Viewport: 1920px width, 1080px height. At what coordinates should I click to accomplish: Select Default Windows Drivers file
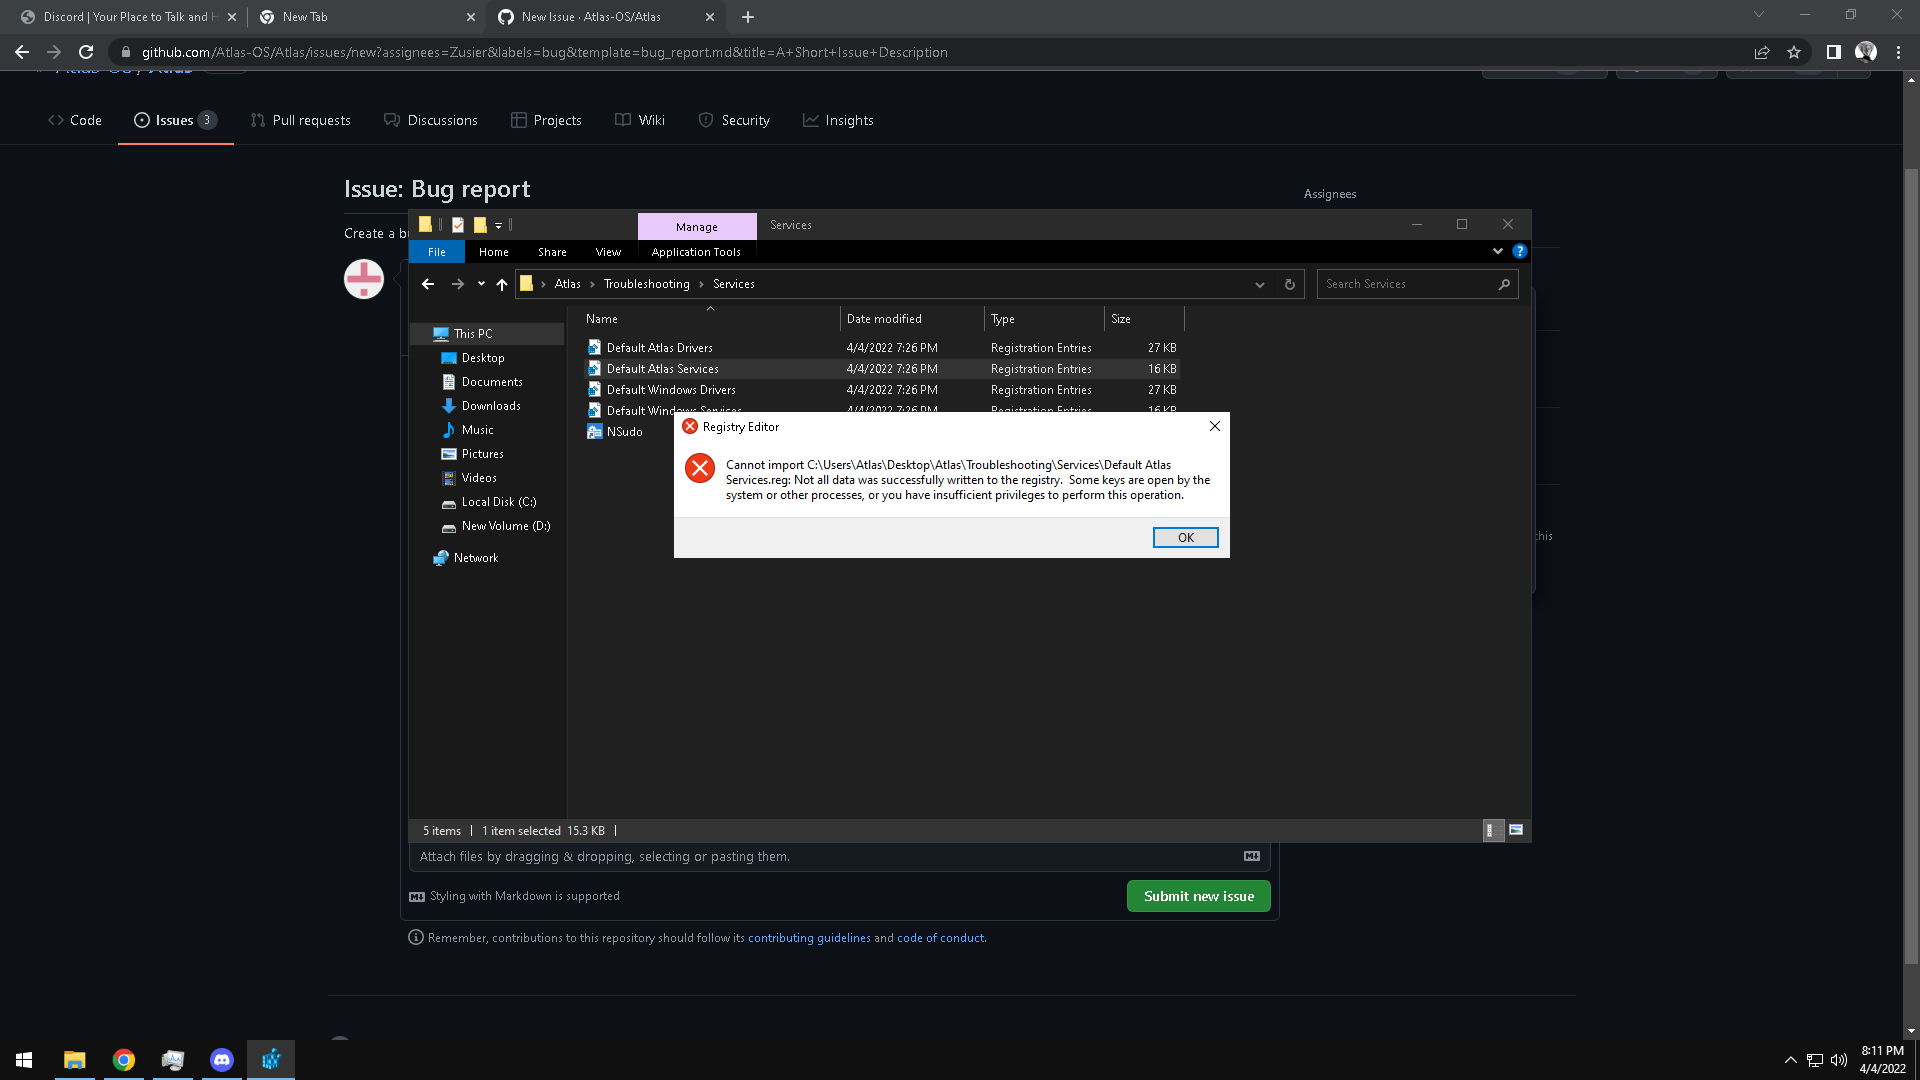click(x=671, y=390)
